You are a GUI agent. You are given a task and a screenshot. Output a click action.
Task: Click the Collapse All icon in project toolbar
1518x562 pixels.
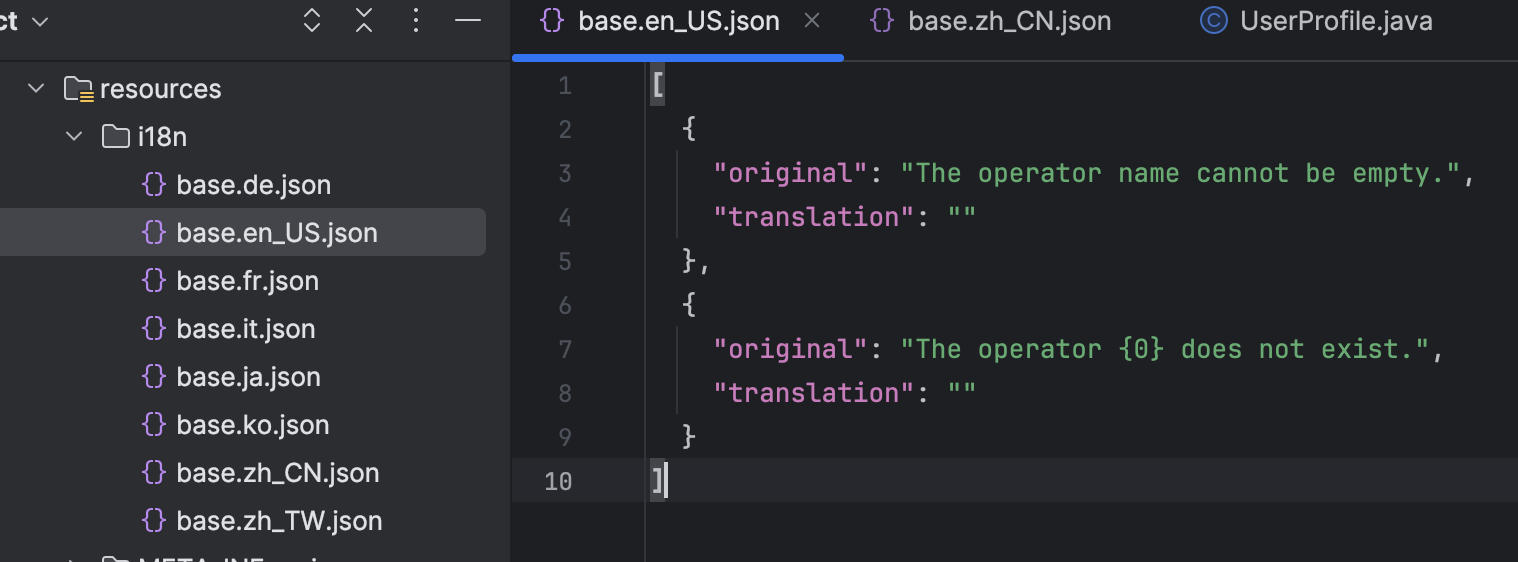[x=364, y=21]
